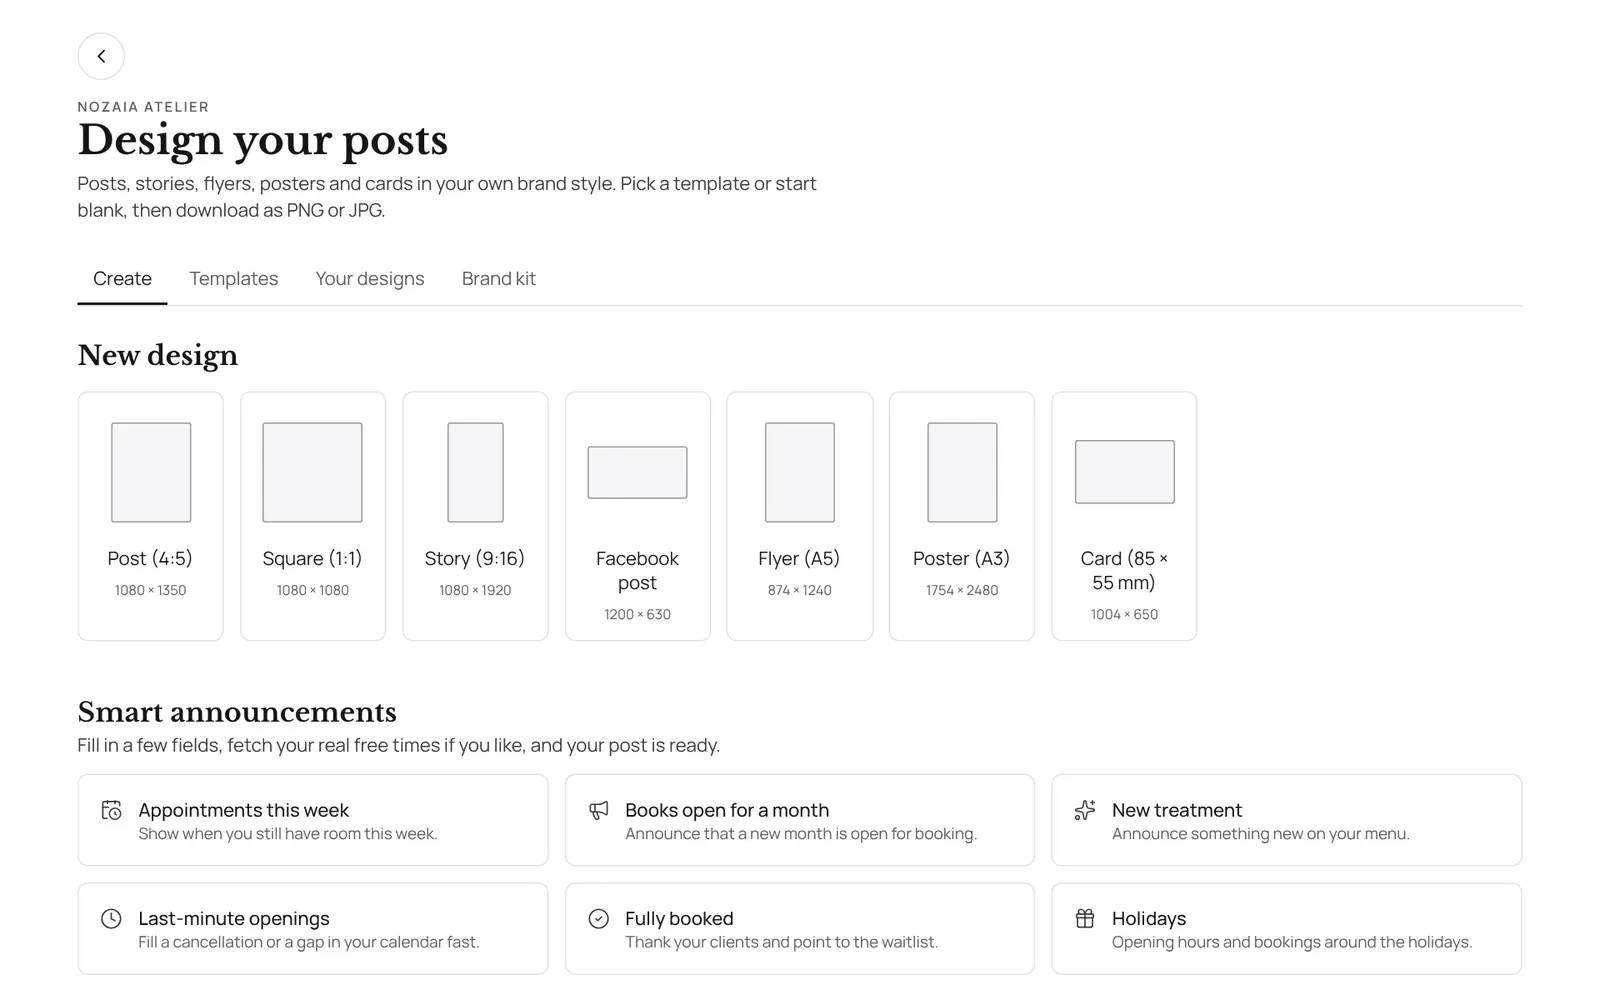1600x1000 pixels.
Task: Open the Last-minute openings announcement
Action: pyautogui.click(x=313, y=928)
